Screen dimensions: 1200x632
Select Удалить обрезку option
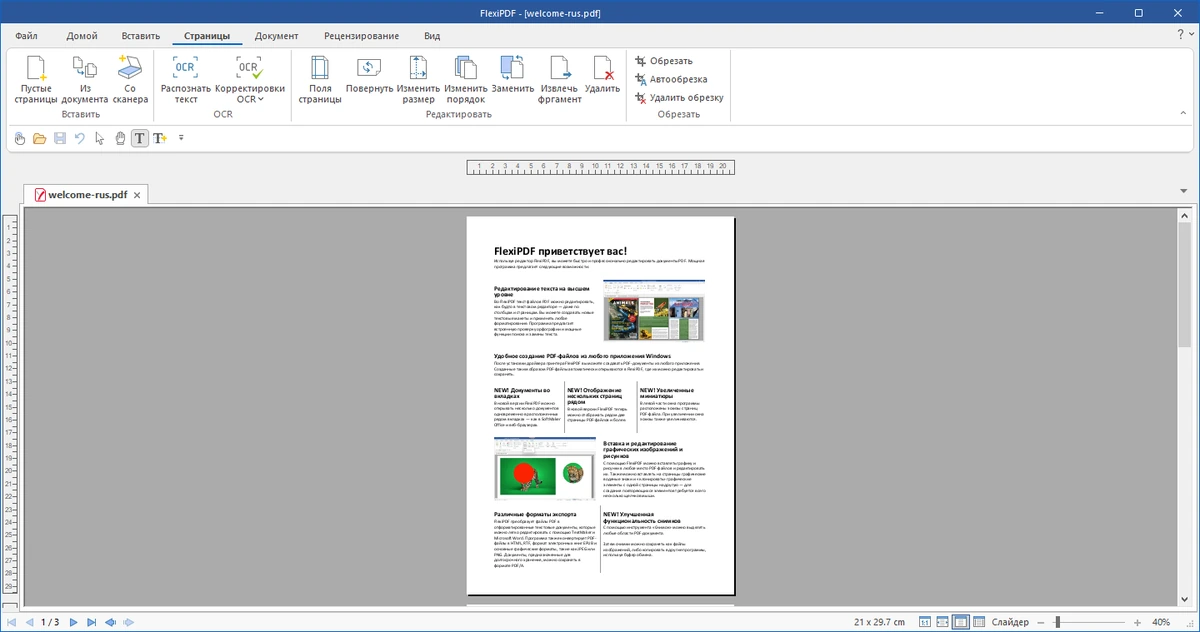pos(678,98)
